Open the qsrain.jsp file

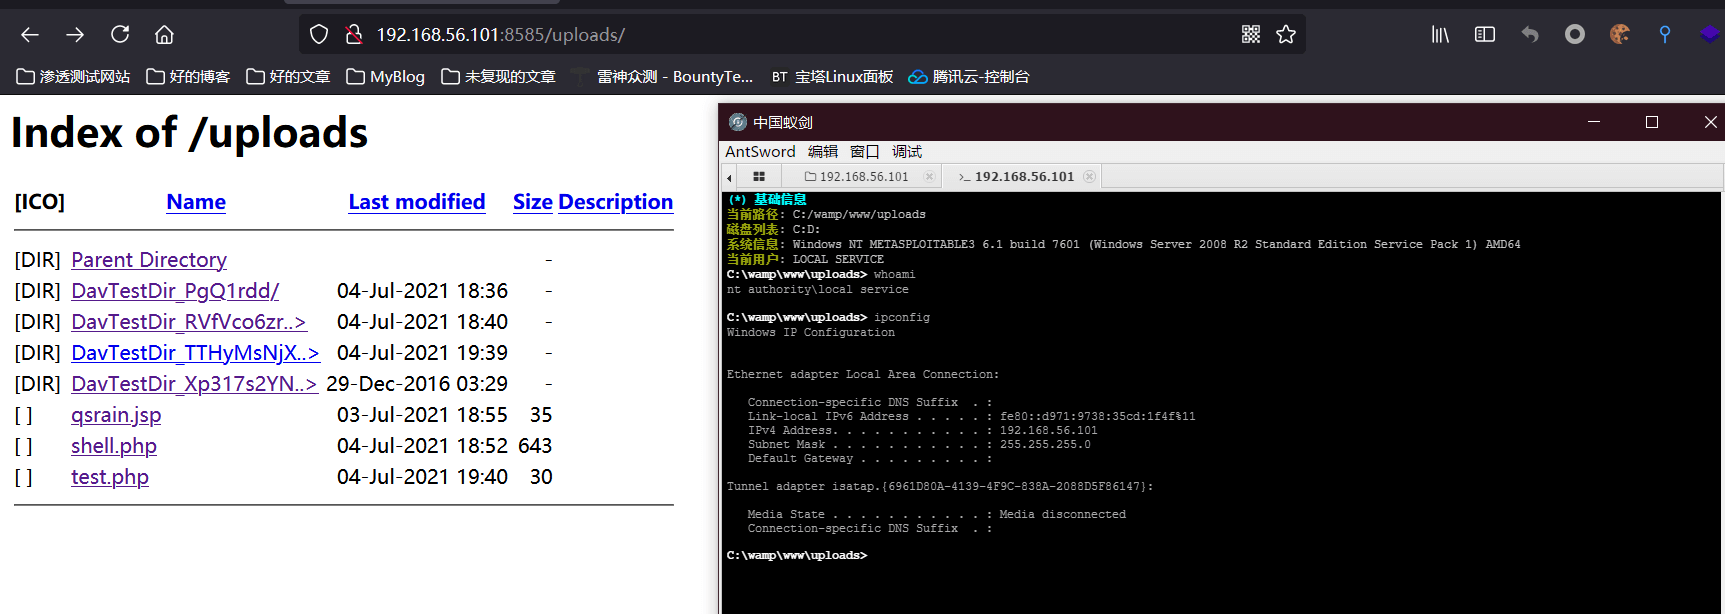pyautogui.click(x=116, y=415)
